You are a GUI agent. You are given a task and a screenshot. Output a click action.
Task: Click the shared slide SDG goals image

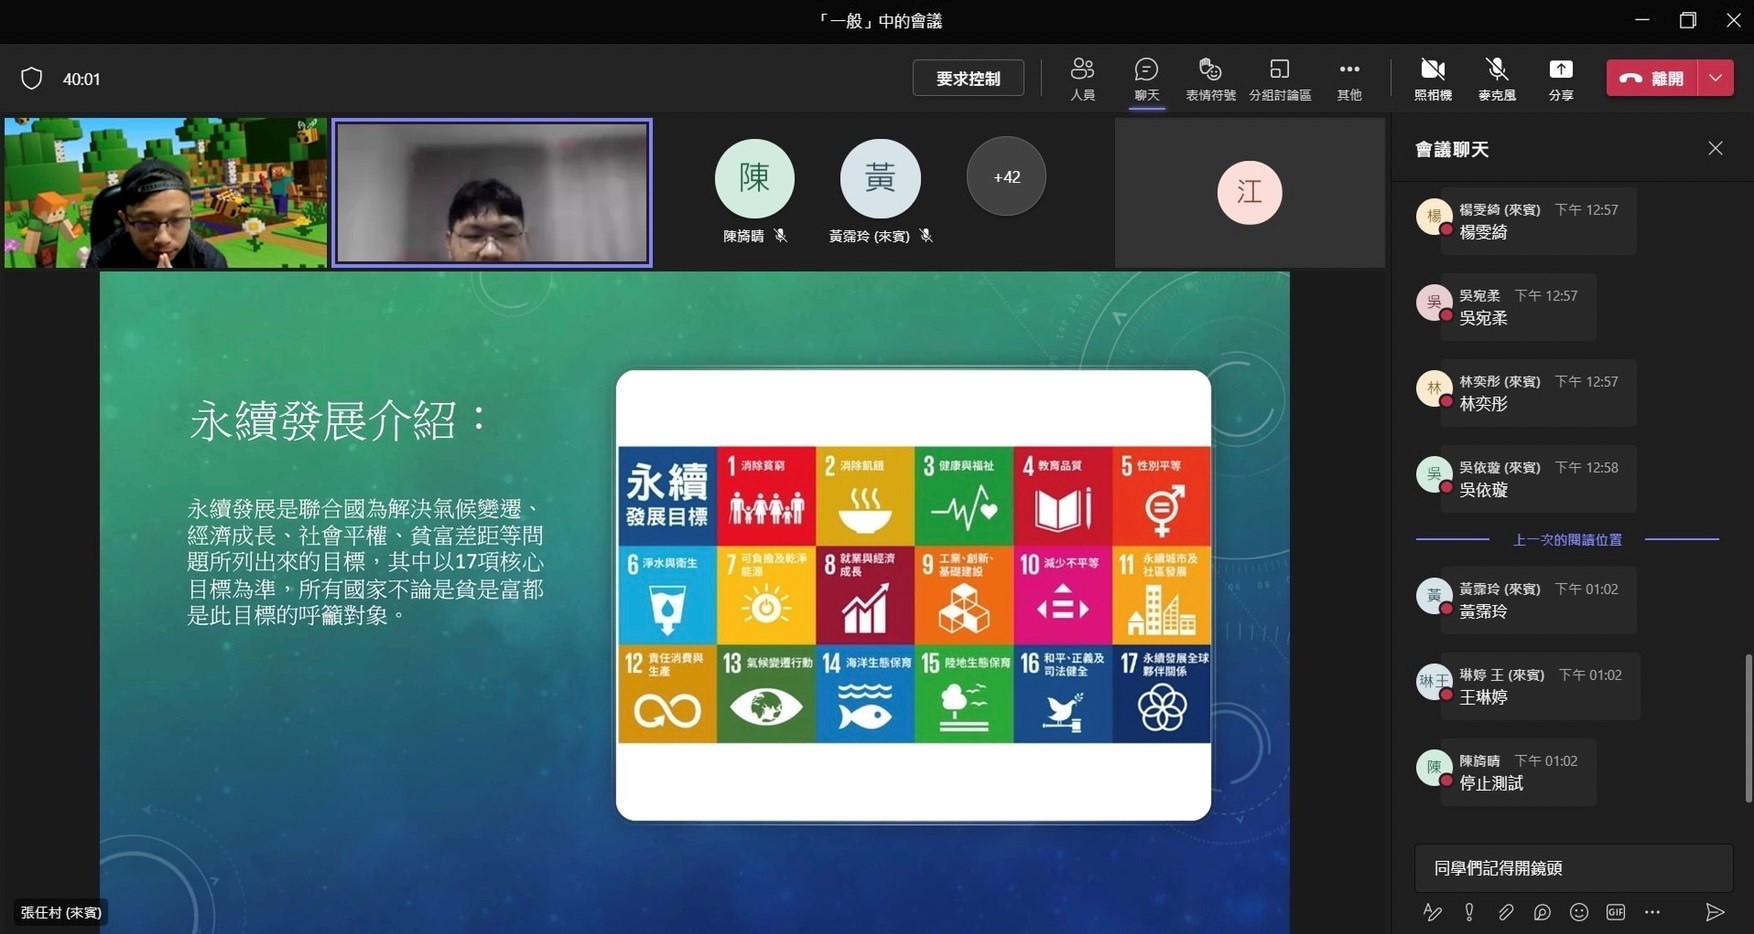pos(913,595)
